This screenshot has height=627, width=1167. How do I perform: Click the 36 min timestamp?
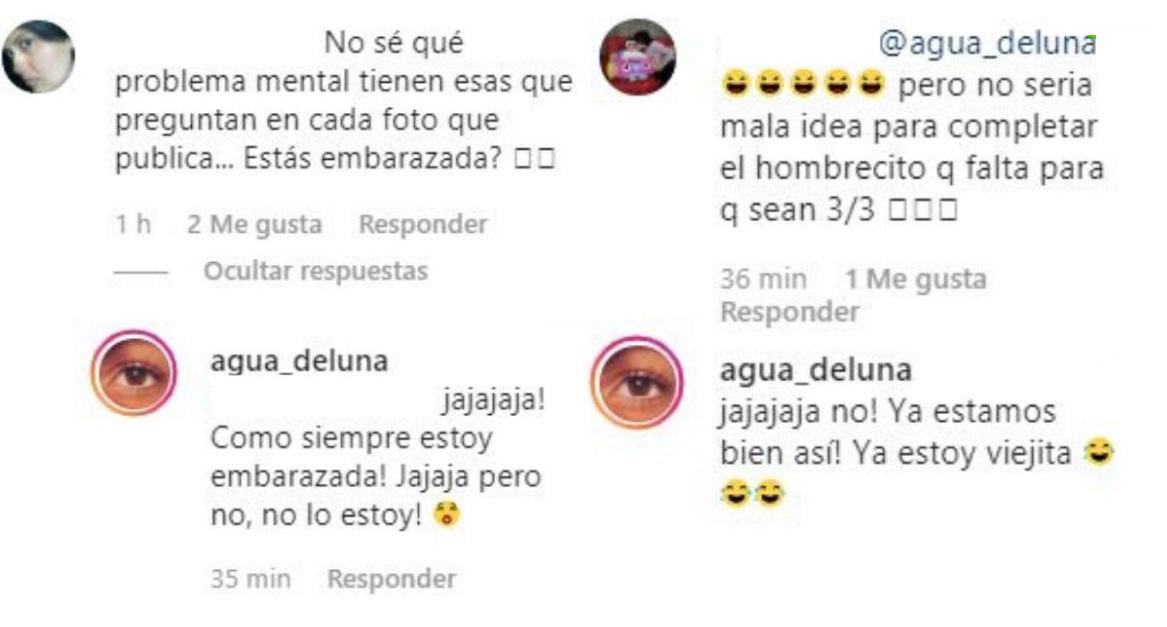click(x=764, y=279)
